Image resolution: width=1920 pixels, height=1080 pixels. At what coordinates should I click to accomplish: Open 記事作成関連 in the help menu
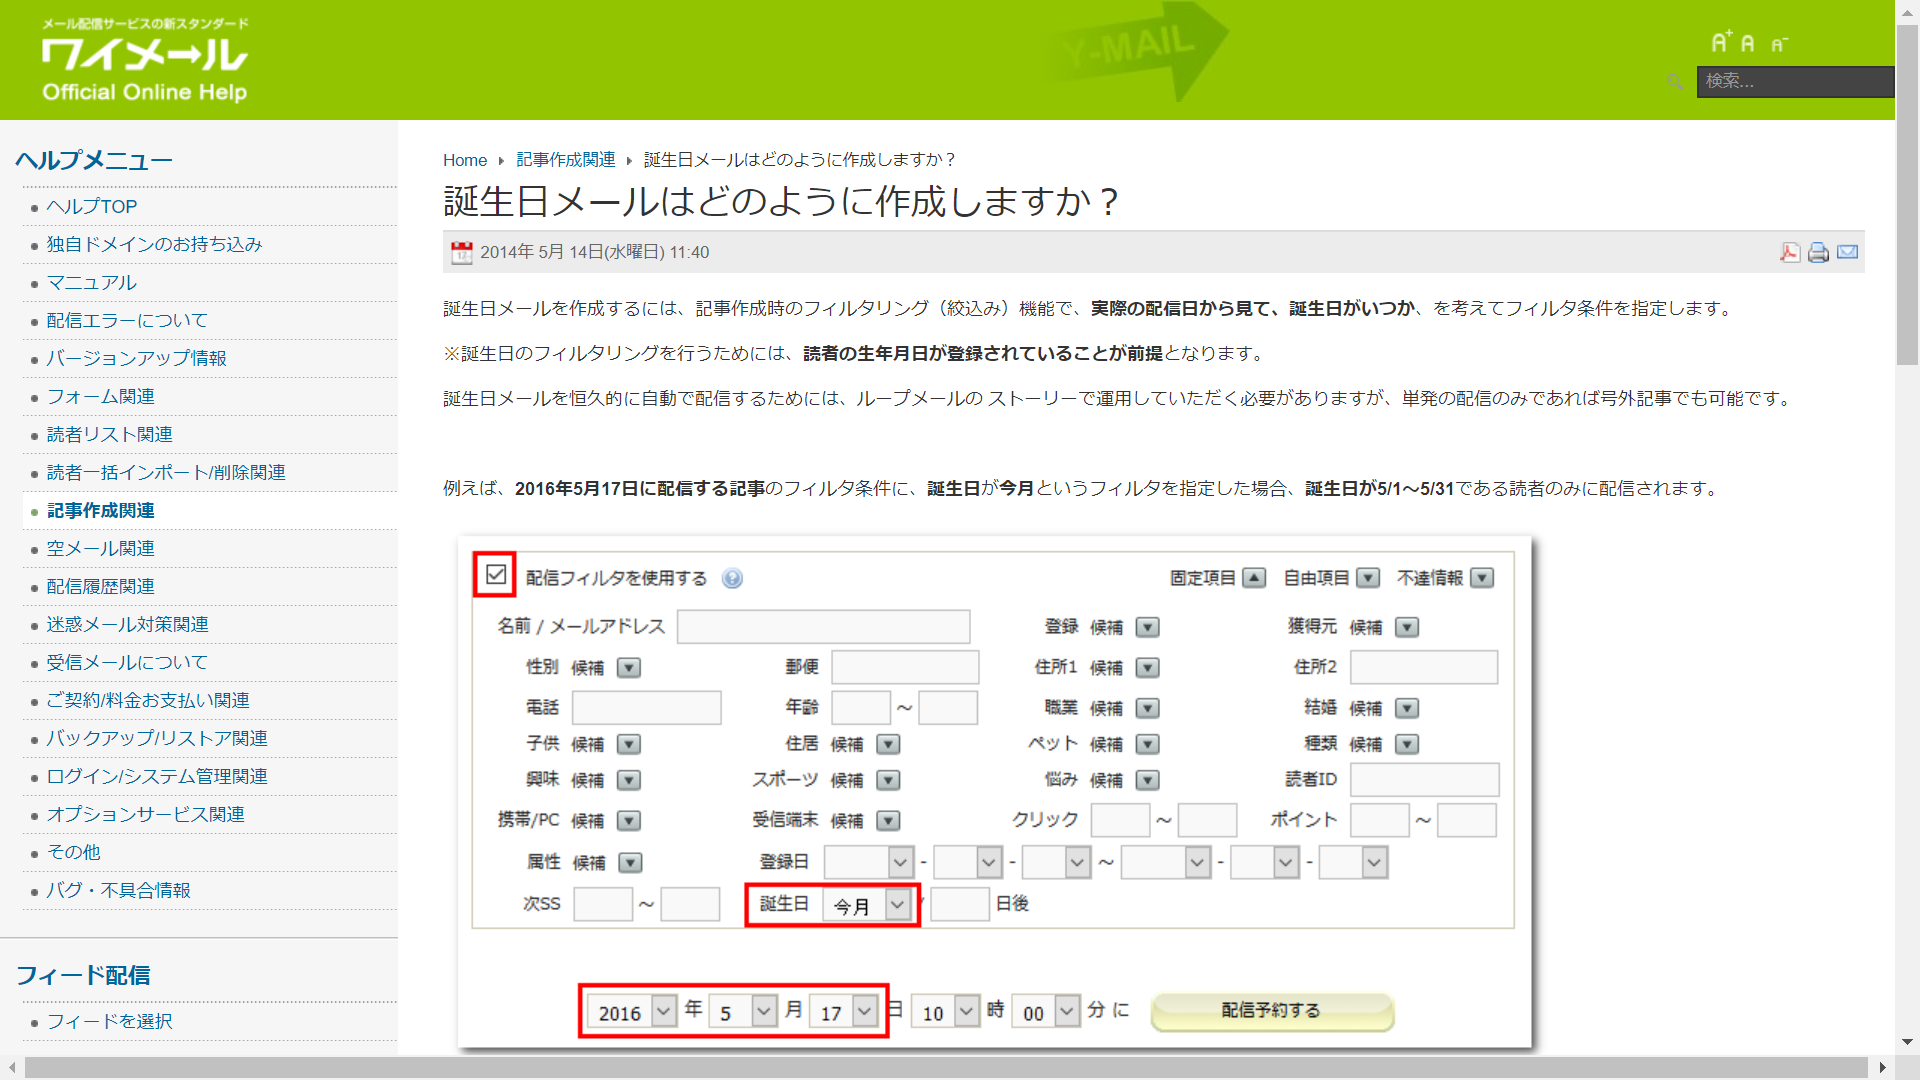tap(101, 511)
